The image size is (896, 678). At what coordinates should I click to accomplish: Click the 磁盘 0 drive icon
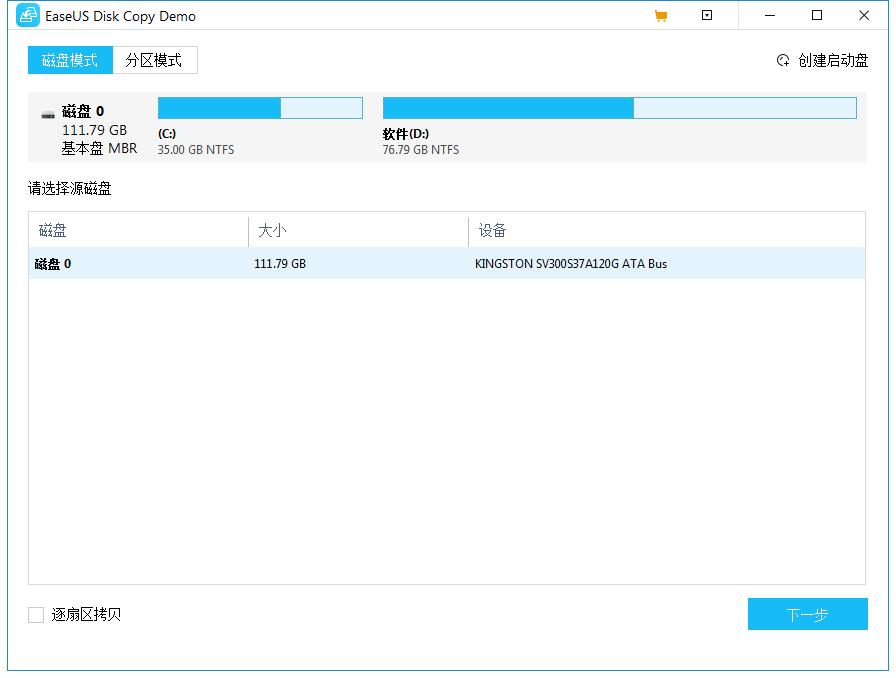coord(48,114)
